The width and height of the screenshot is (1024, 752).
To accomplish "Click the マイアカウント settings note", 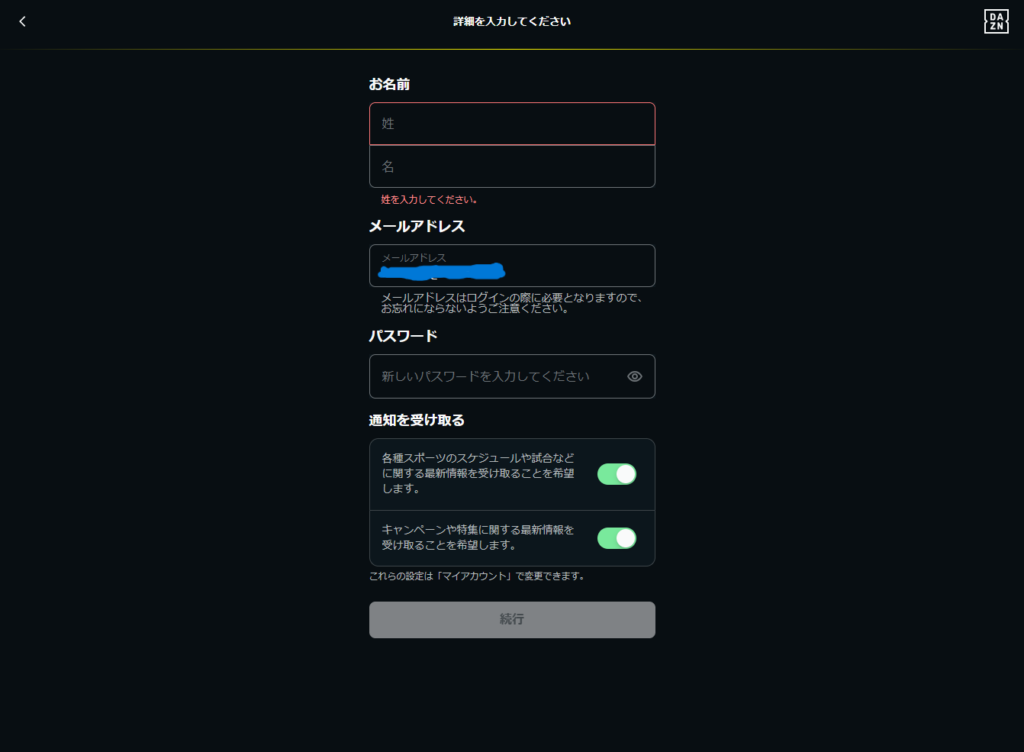I will pyautogui.click(x=476, y=576).
